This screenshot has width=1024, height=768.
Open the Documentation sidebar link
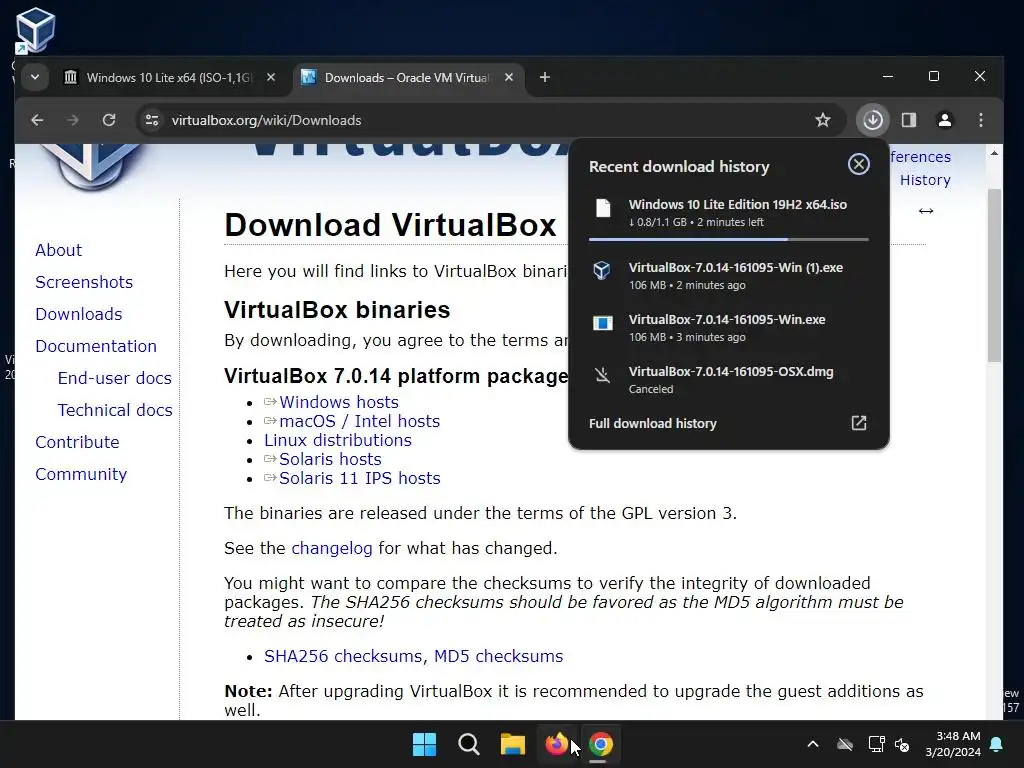[x=96, y=346]
